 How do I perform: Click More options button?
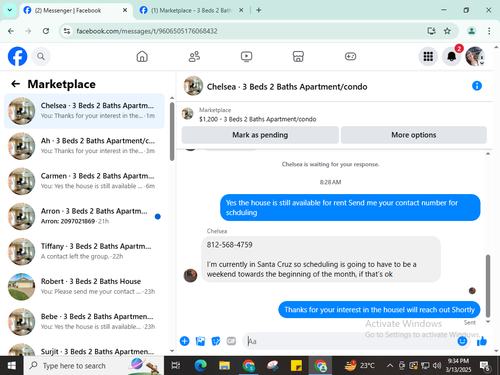coord(414,135)
